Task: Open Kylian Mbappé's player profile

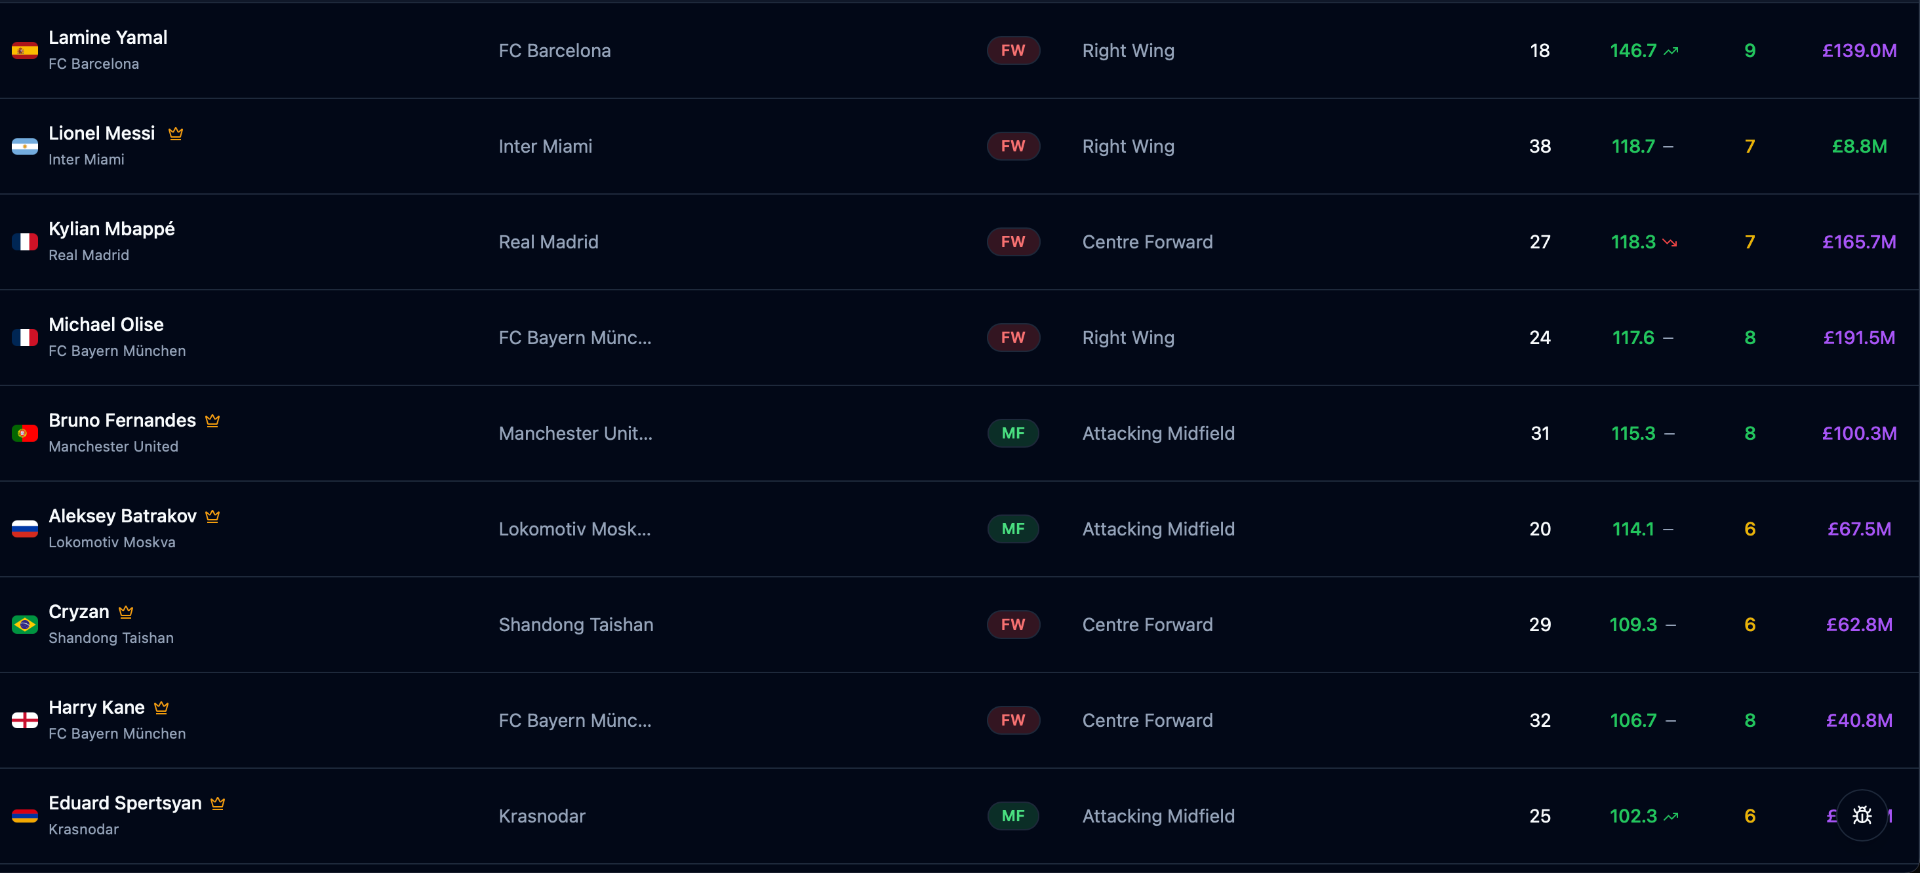Action: [112, 229]
